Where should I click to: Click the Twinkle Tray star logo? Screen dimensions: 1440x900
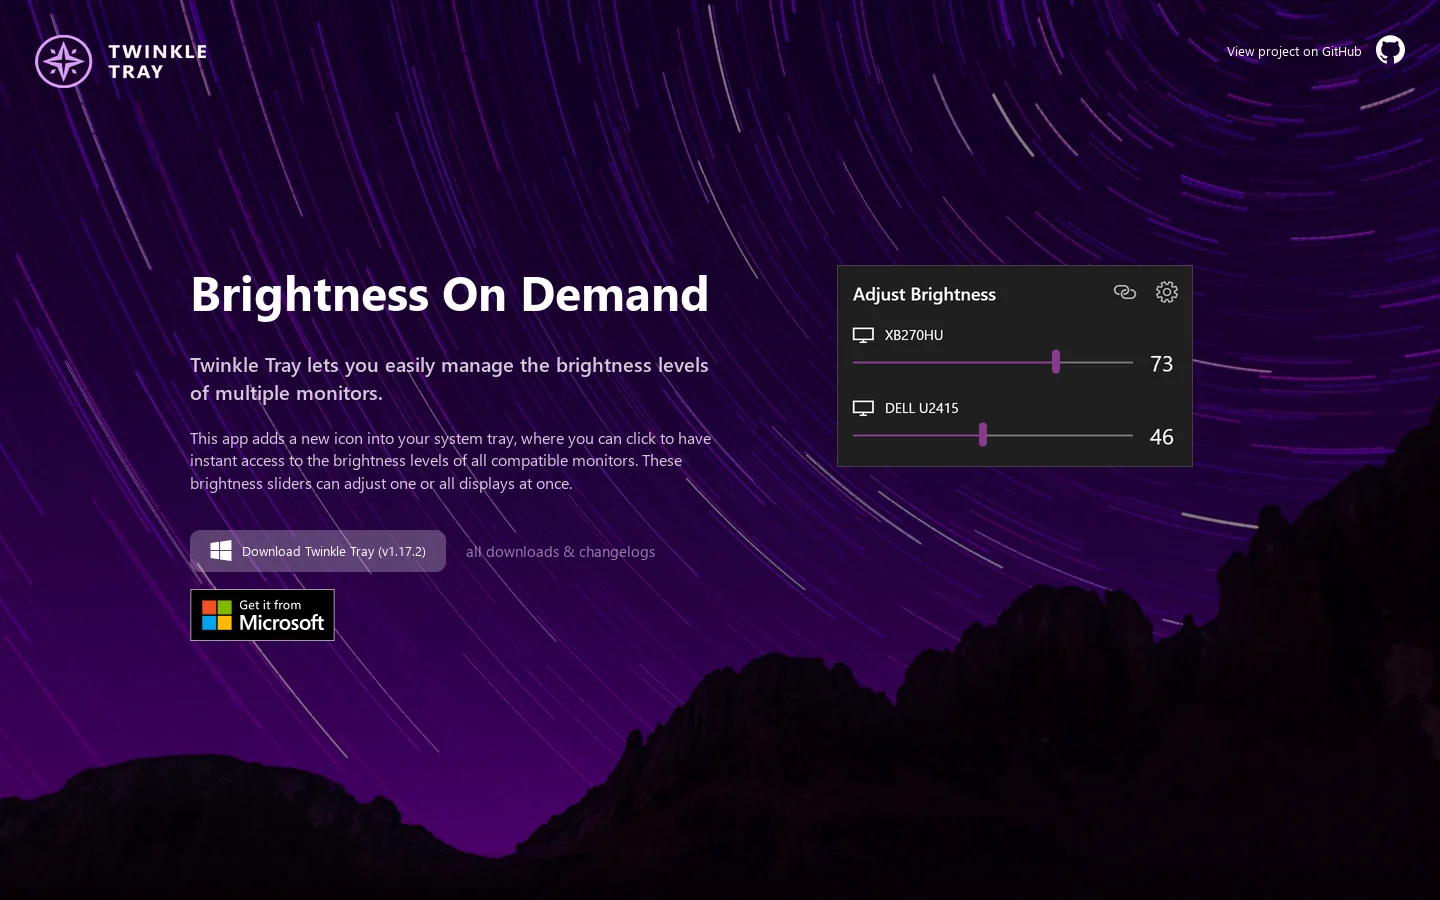(64, 61)
